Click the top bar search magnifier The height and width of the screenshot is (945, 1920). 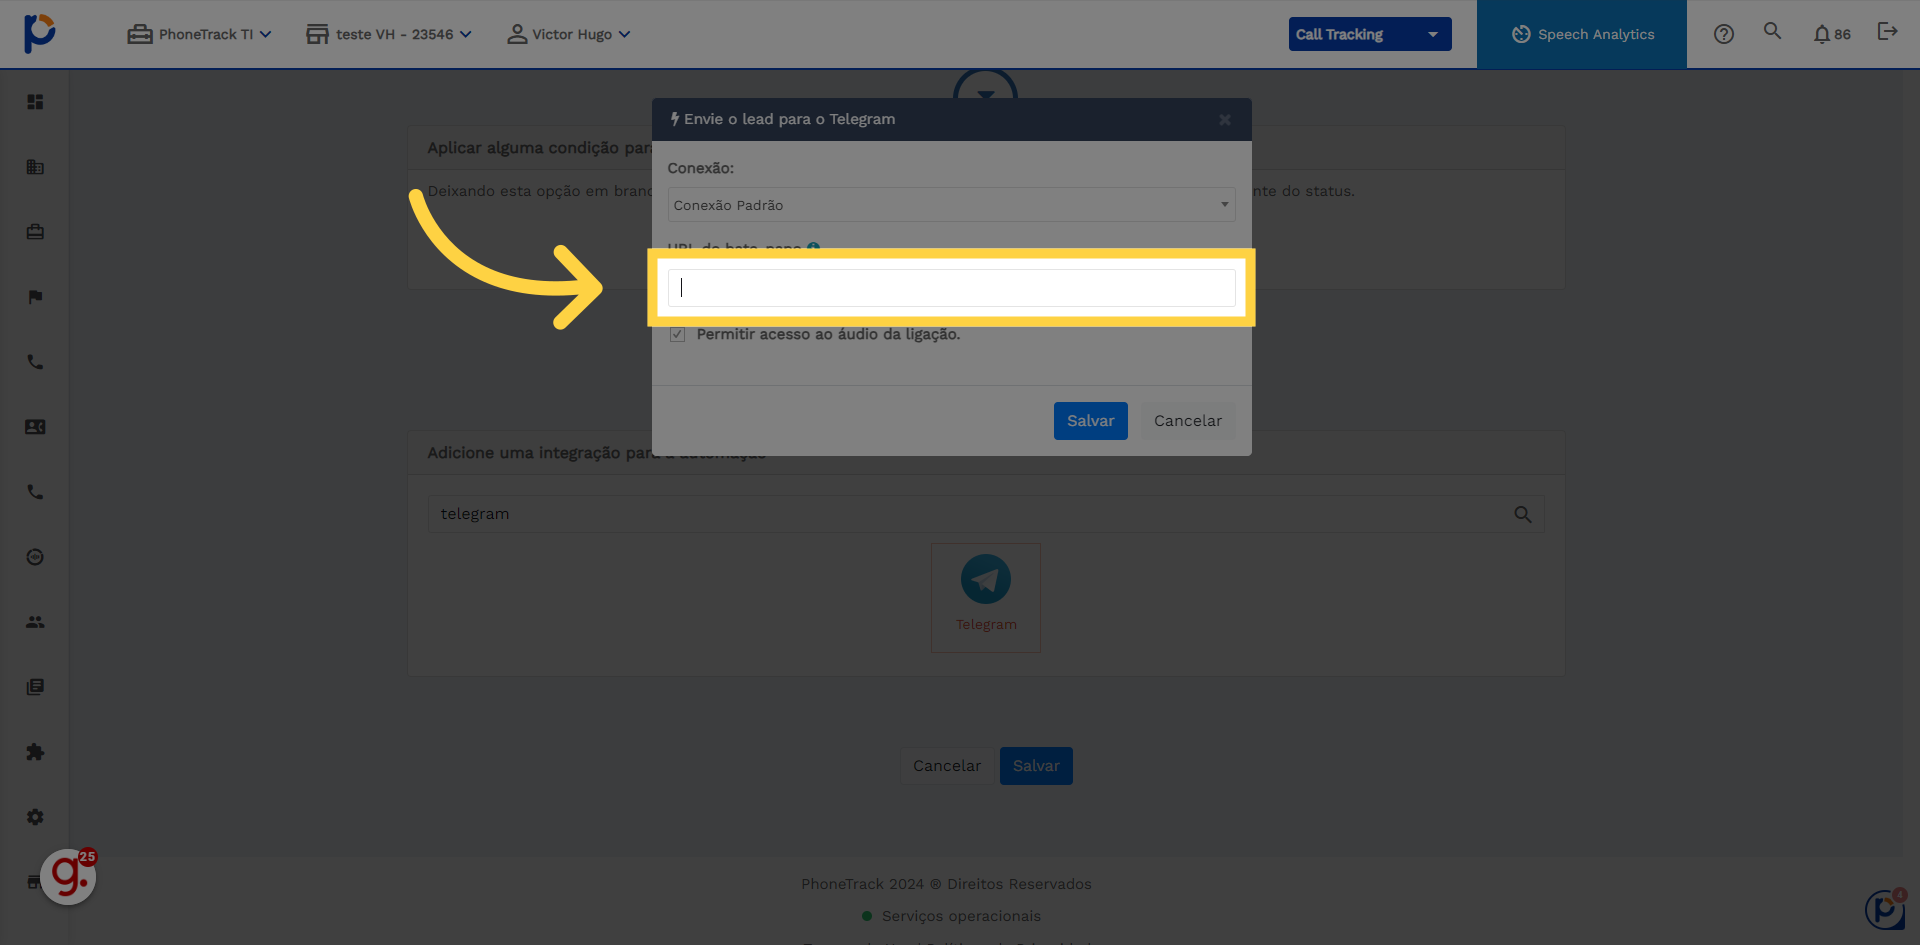pos(1772,31)
